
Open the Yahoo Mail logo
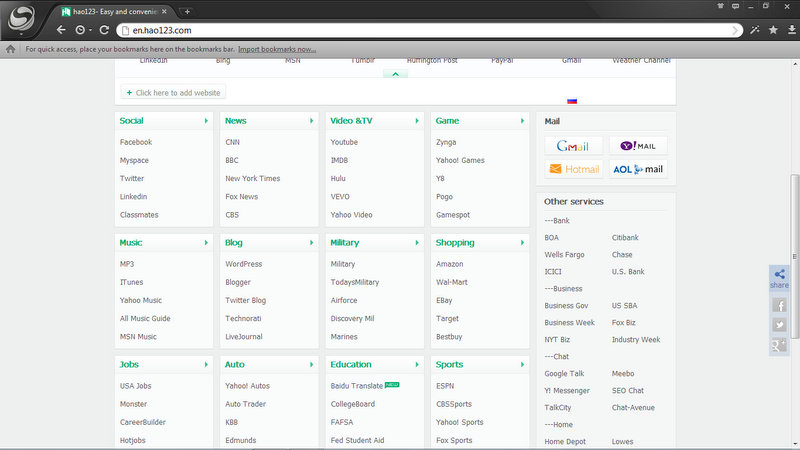(x=638, y=146)
